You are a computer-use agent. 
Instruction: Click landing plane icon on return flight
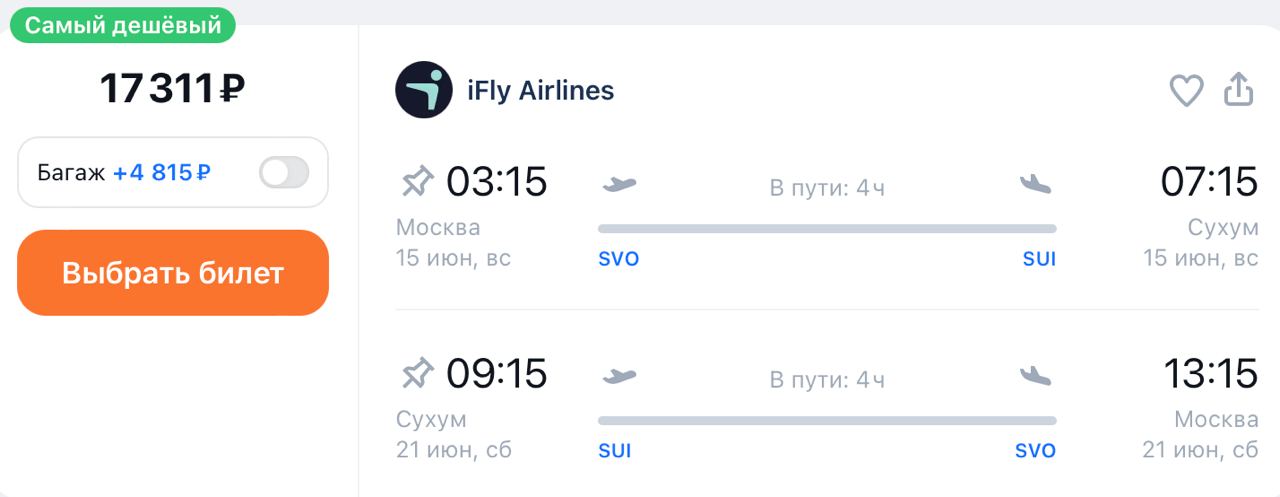[x=1035, y=376]
